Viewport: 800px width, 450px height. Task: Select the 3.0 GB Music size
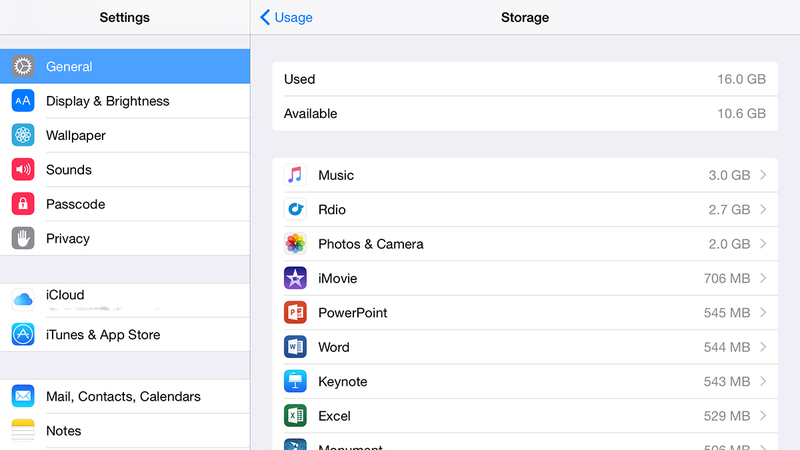click(729, 175)
